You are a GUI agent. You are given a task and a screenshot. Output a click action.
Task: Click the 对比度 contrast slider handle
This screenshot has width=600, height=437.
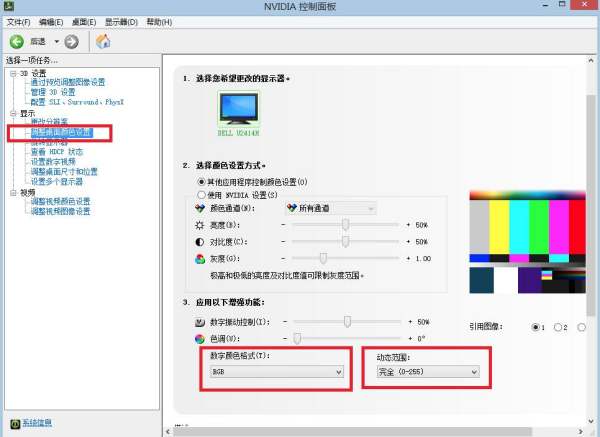[346, 242]
